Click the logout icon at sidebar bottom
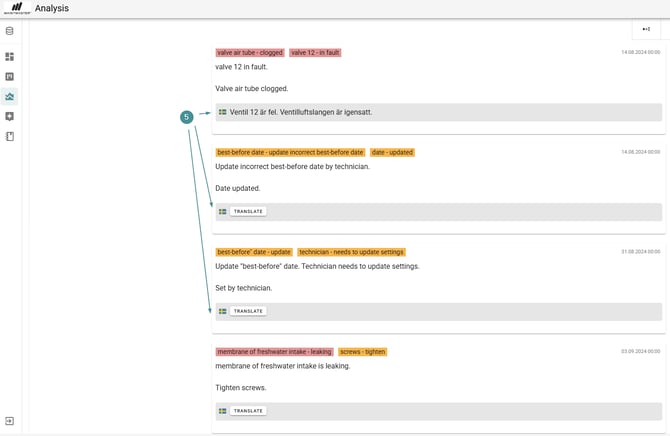This screenshot has height=436, width=670. pos(10,421)
